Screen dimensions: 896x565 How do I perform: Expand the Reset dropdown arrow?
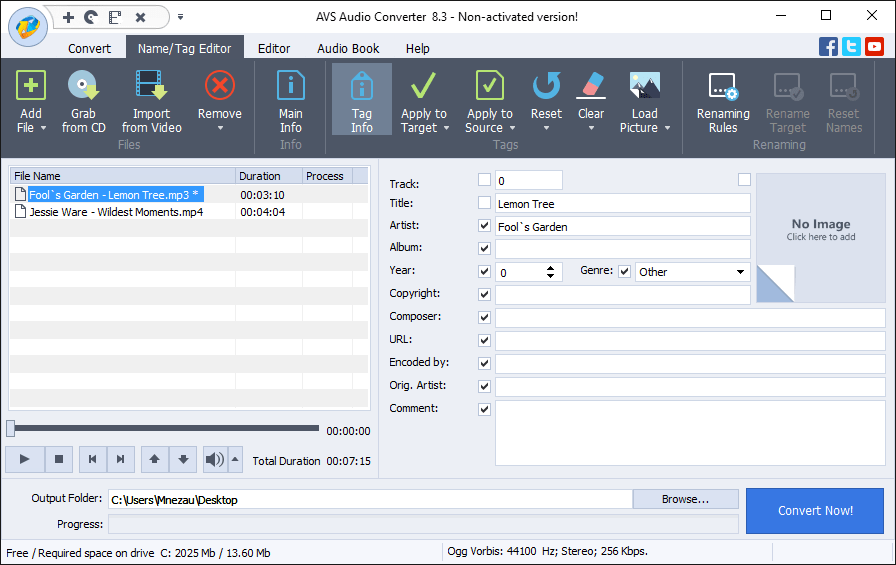tap(546, 129)
